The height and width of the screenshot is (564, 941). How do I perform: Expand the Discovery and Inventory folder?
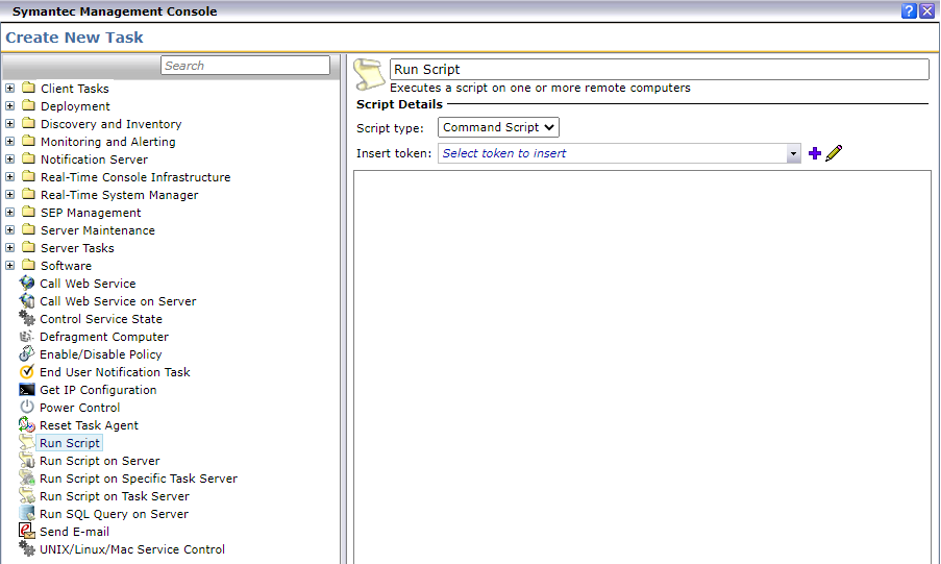pos(10,124)
